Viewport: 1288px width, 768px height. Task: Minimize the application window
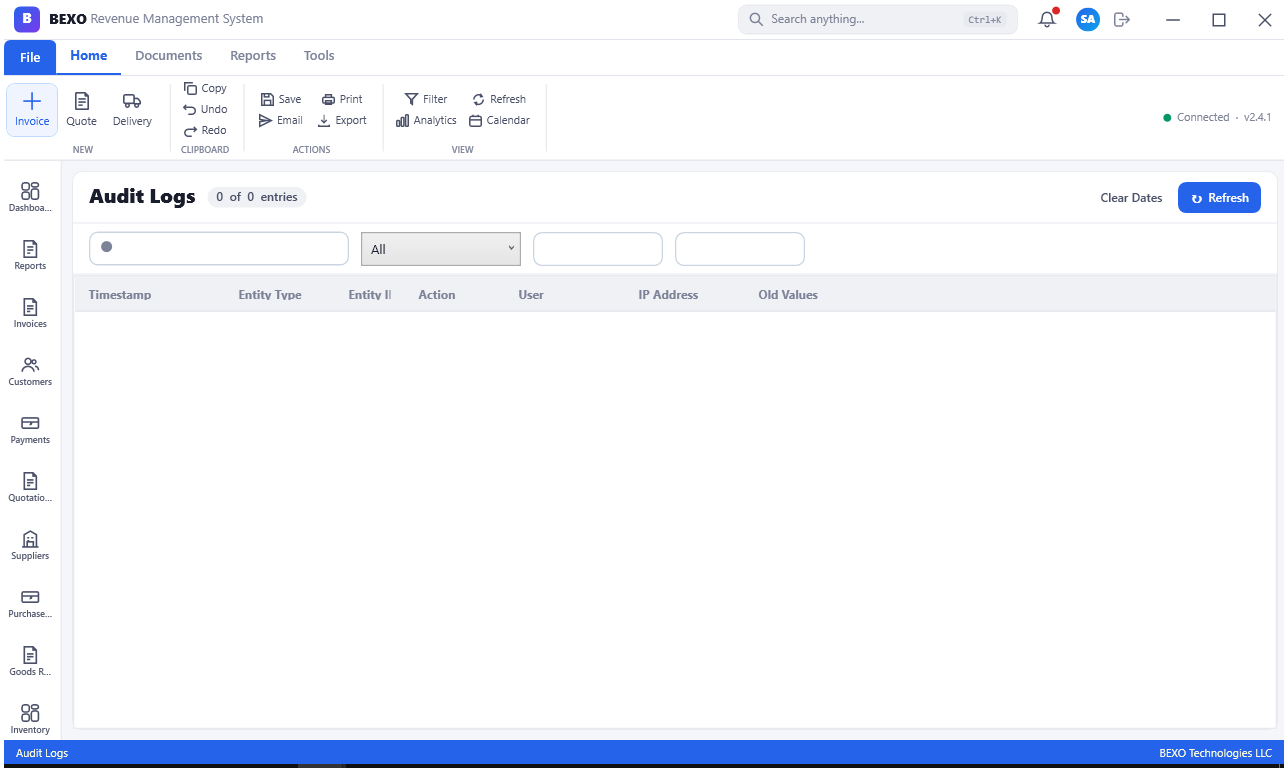coord(1173,19)
